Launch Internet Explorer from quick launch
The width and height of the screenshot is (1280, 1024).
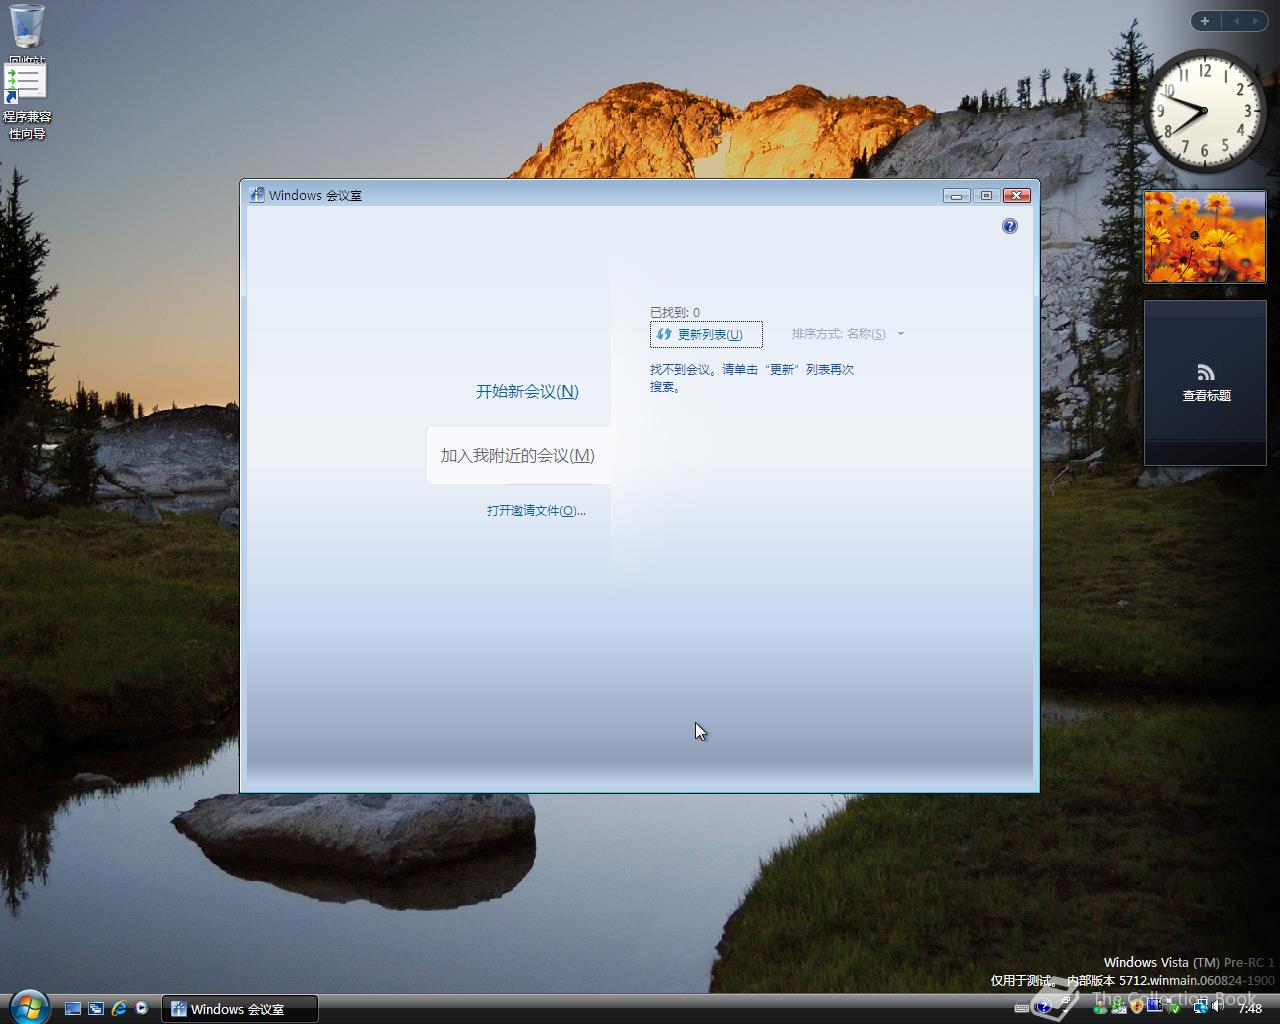[x=119, y=1009]
